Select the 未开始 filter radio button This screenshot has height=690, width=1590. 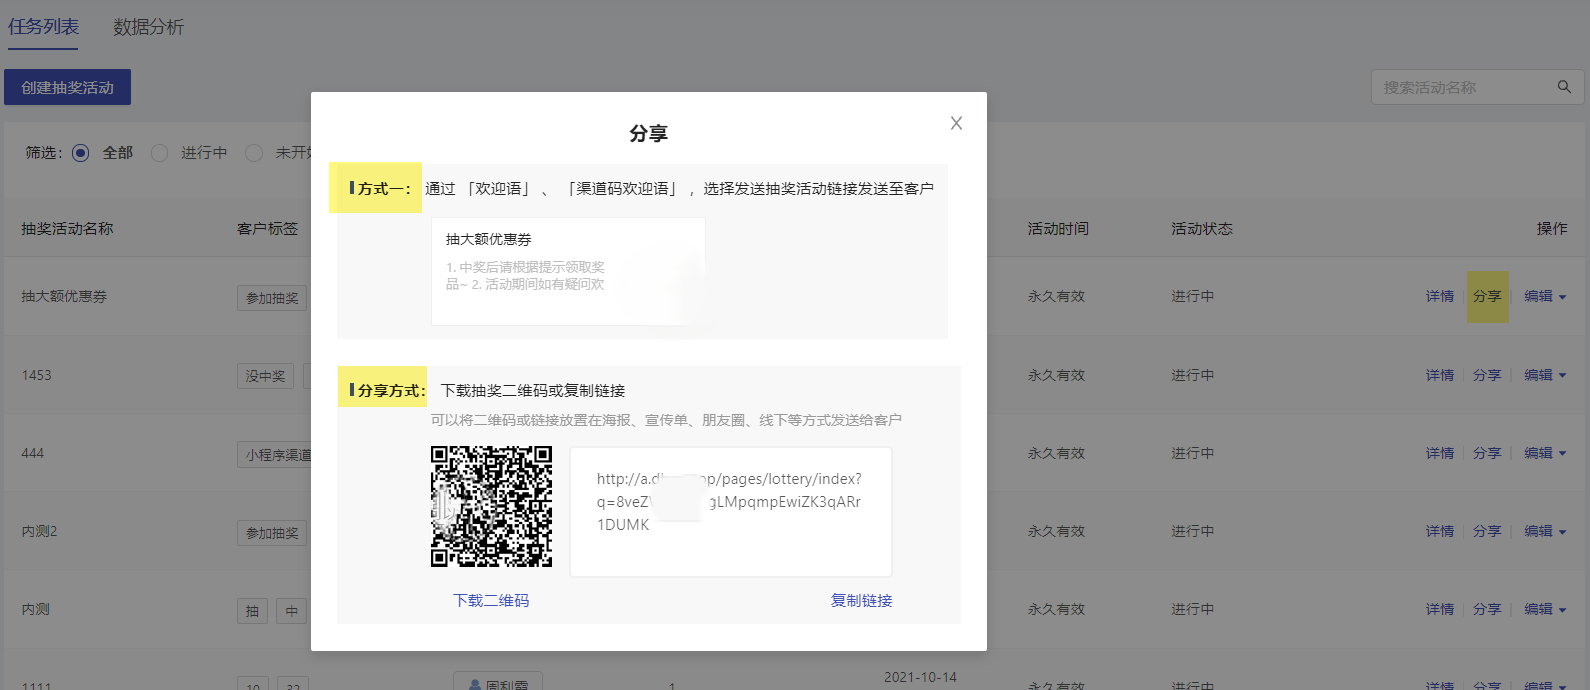point(254,153)
